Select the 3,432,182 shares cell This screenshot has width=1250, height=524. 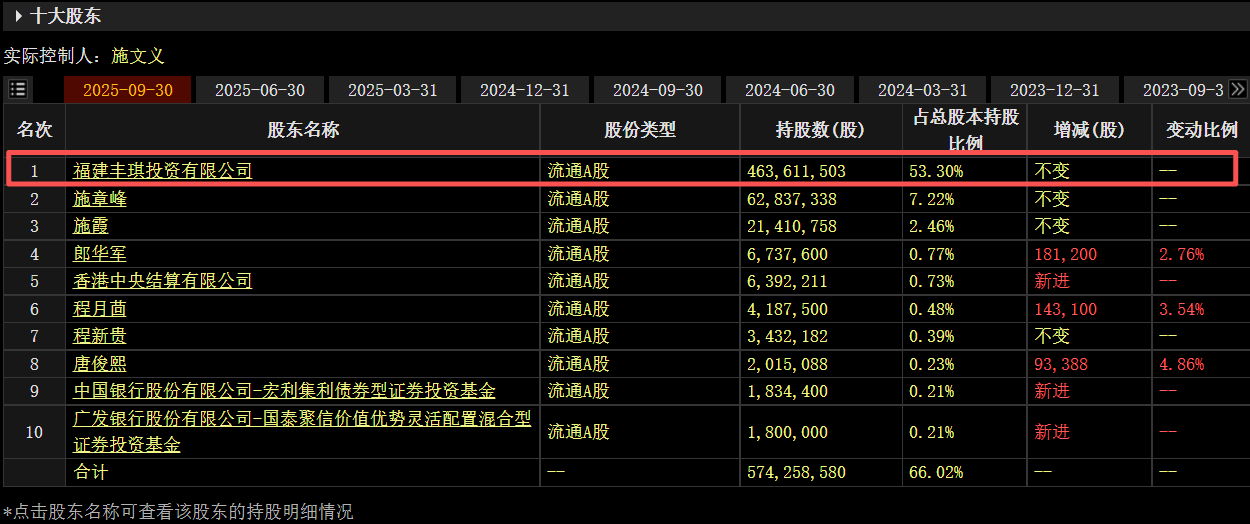tap(788, 336)
